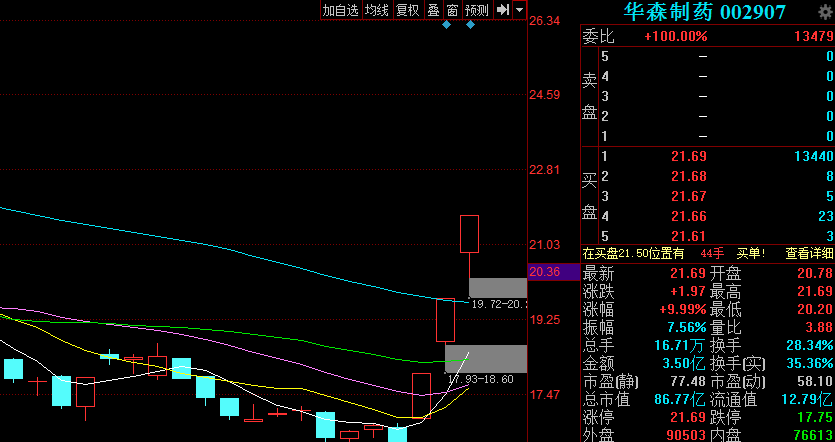The width and height of the screenshot is (835, 442).
Task: Click the 预测 prediction toolbar button
Action: click(477, 10)
